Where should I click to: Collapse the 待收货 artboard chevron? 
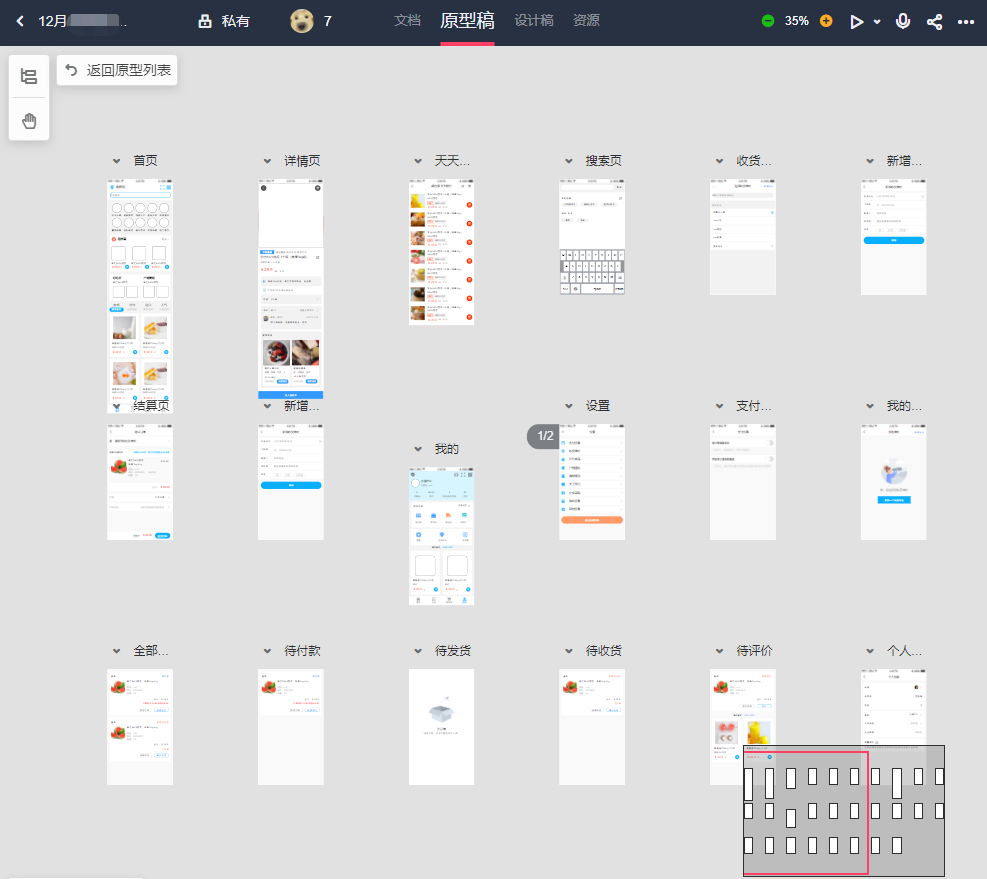(x=569, y=651)
